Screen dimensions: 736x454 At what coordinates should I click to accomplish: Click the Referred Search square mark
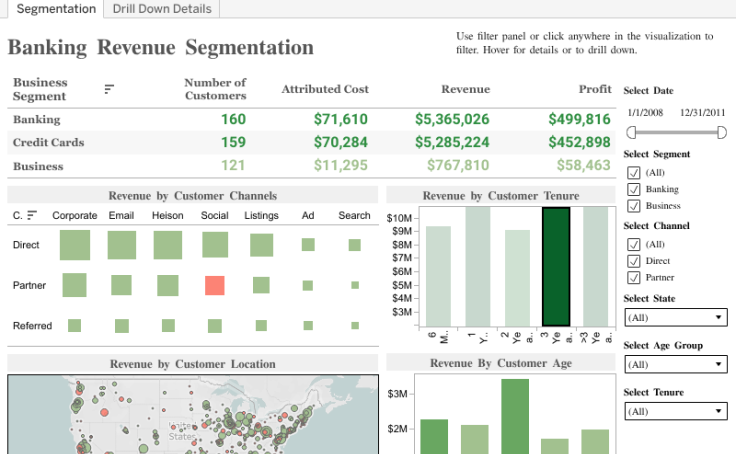pos(354,325)
